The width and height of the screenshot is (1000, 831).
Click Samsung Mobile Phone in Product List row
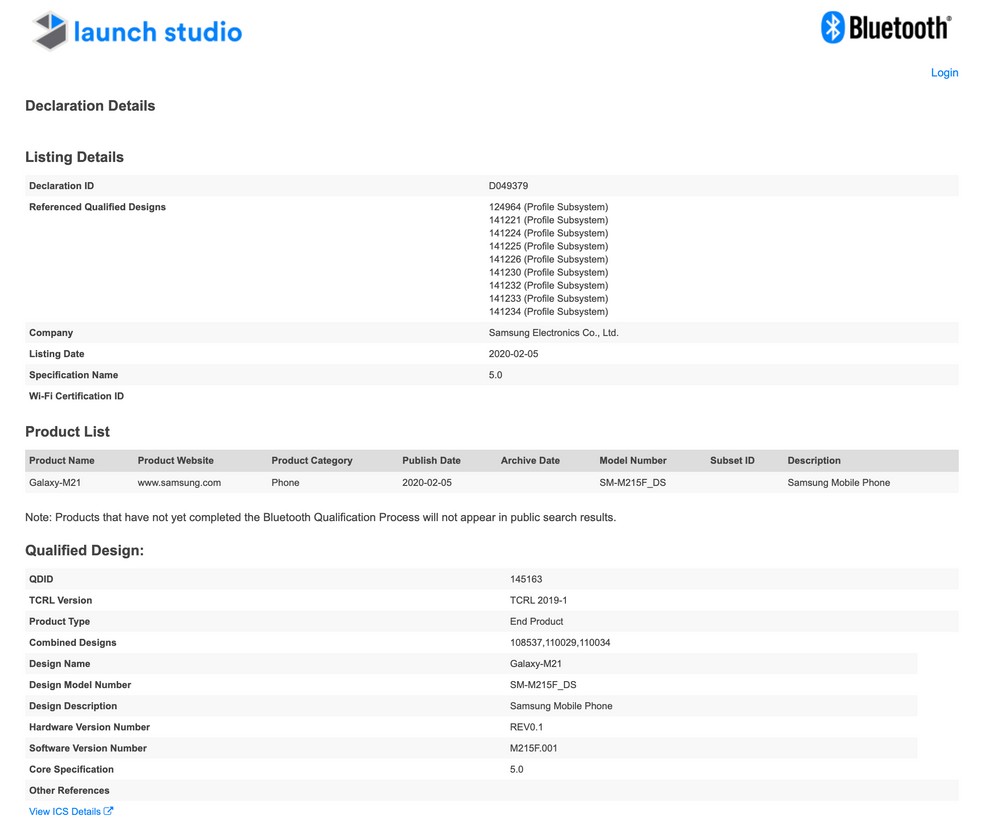[839, 483]
